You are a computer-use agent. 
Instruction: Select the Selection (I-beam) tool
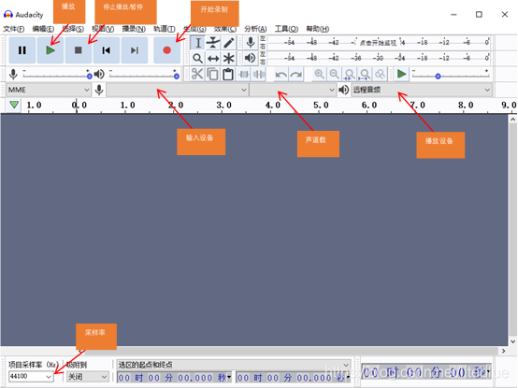click(x=198, y=43)
